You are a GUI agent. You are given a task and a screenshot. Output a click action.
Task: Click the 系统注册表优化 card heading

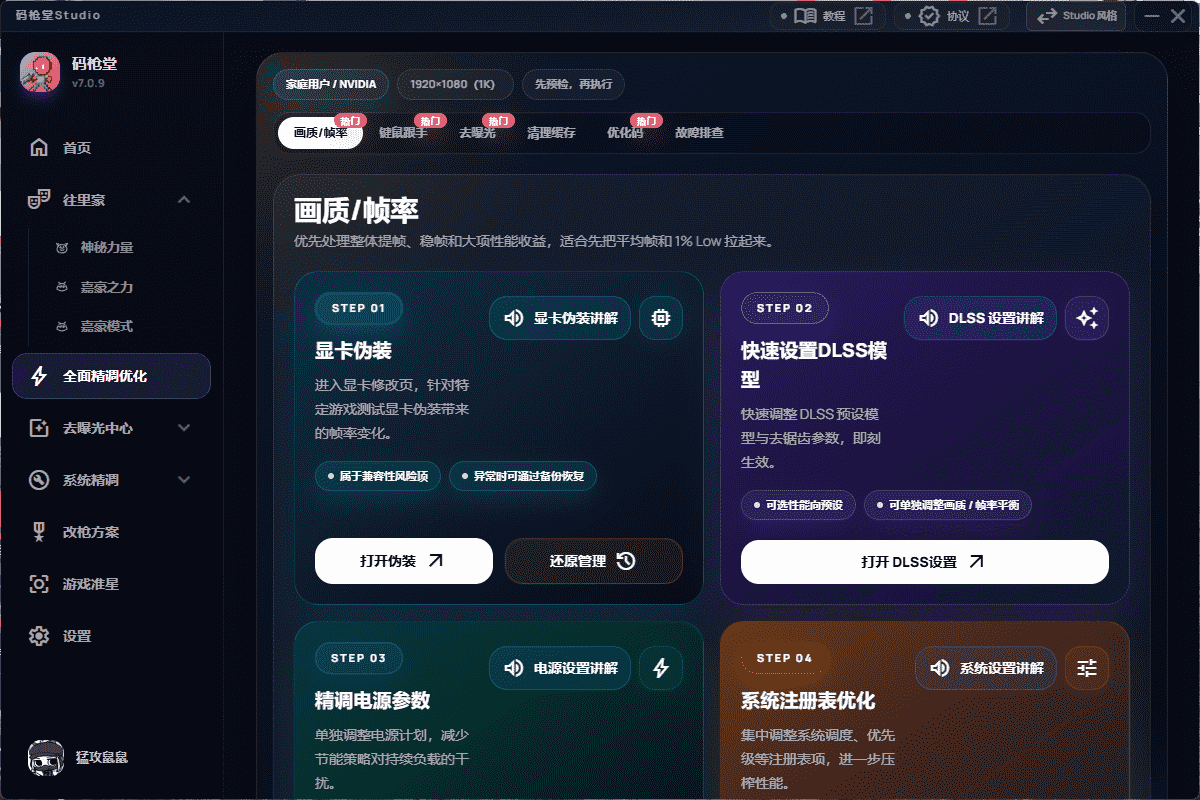click(808, 700)
